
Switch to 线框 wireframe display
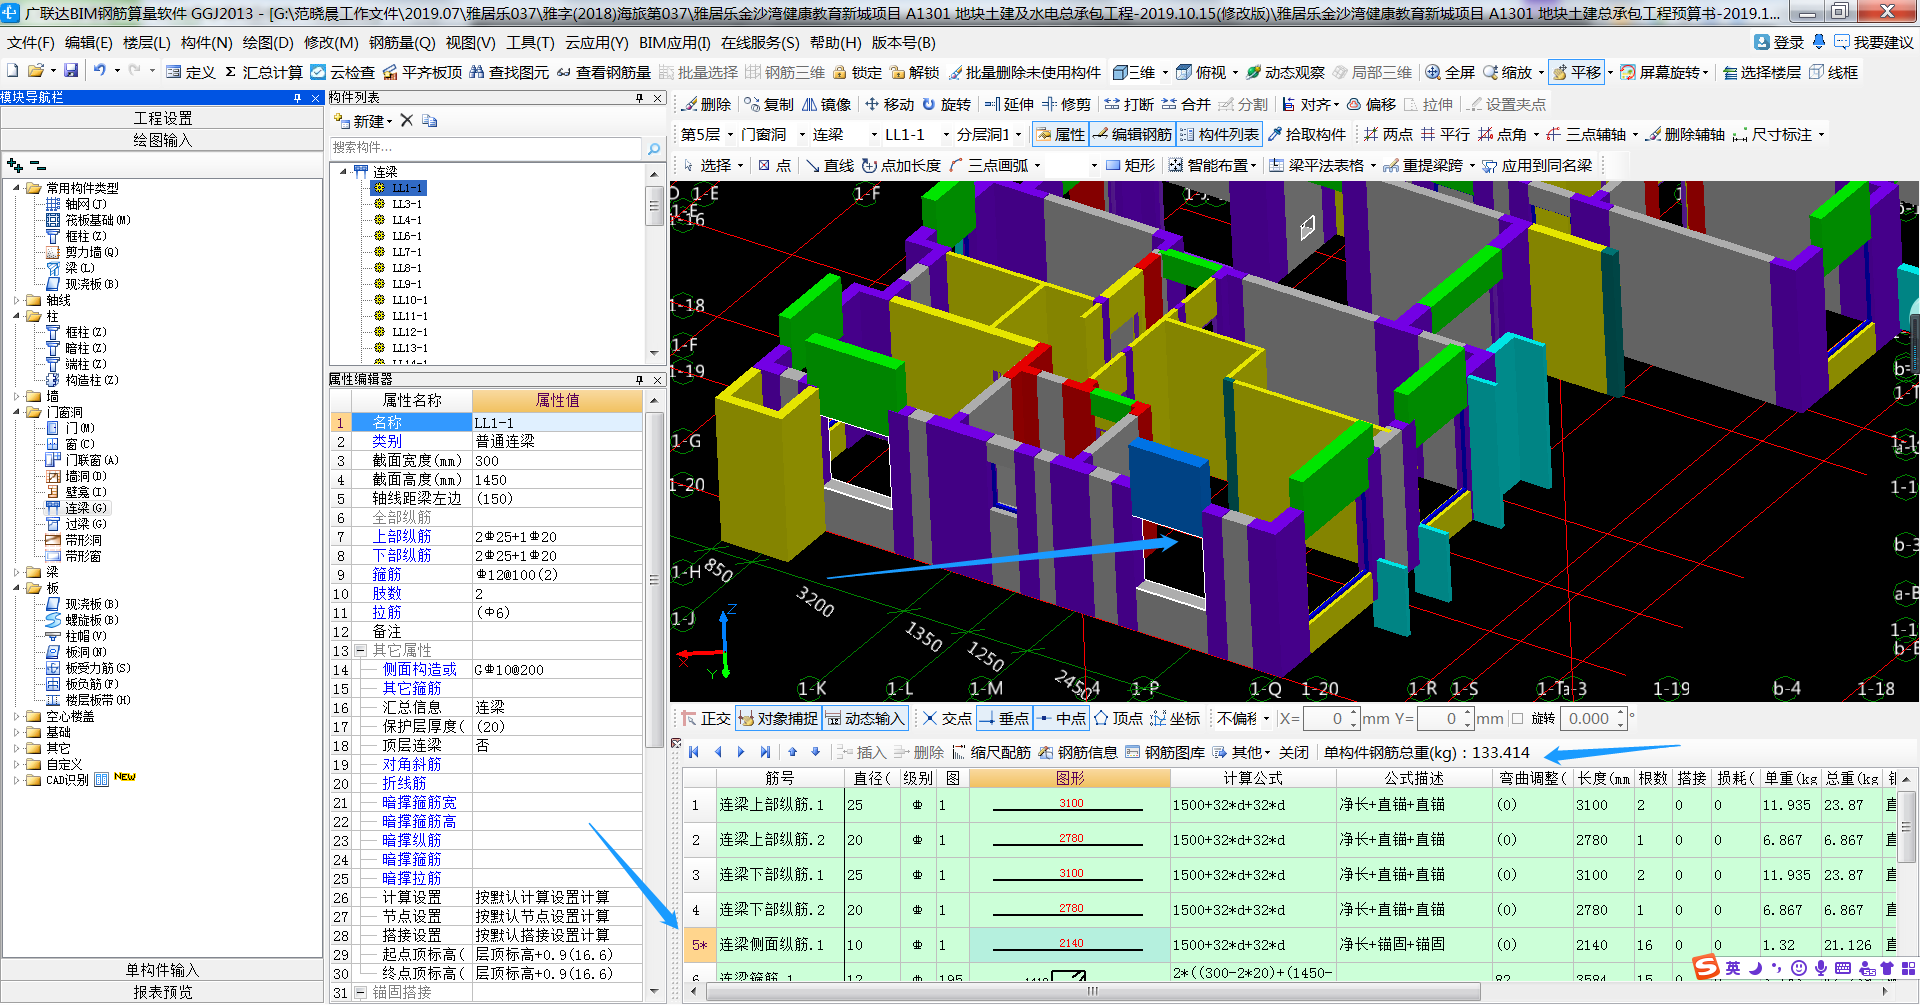1833,72
